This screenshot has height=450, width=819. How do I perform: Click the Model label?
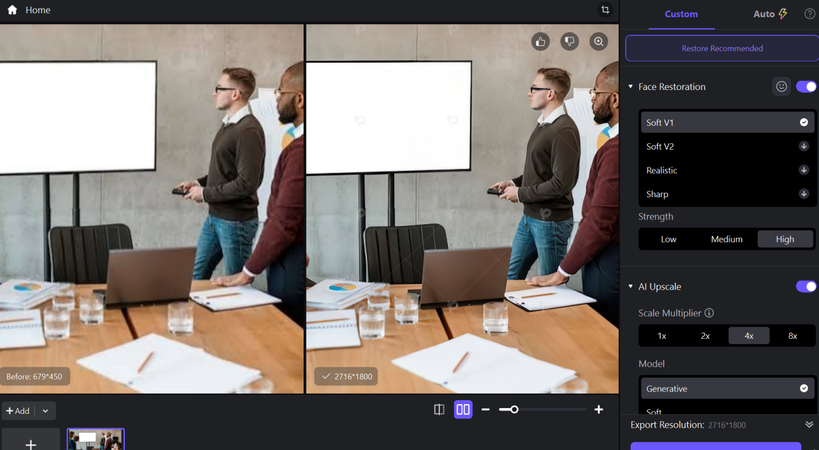[651, 364]
